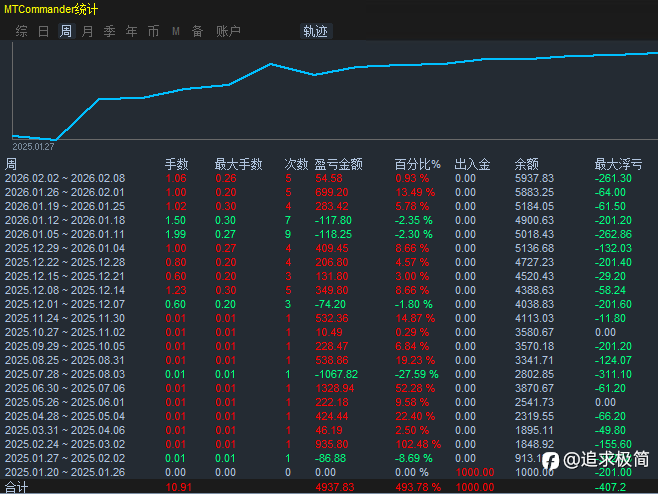This screenshot has width=658, height=494.
Task: Click max floating loss -311.10
Action: pyautogui.click(x=613, y=374)
